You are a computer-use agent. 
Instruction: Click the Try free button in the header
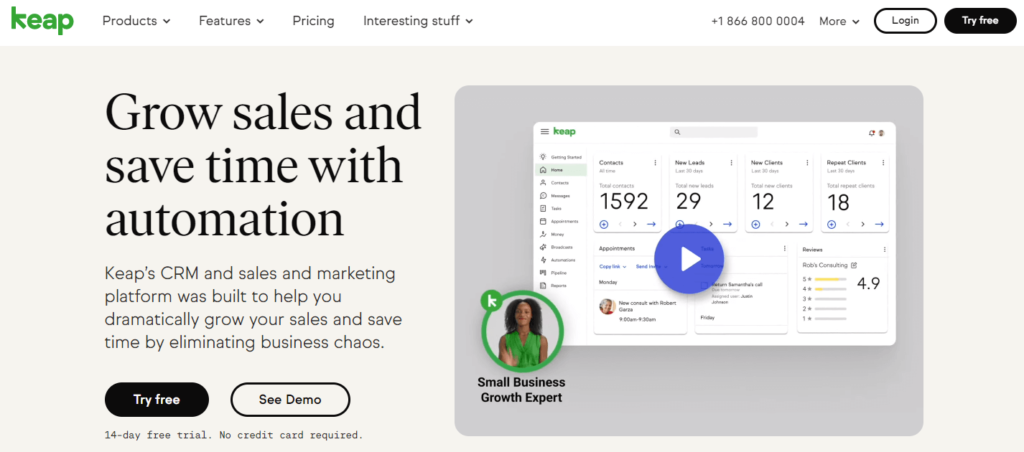tap(980, 20)
